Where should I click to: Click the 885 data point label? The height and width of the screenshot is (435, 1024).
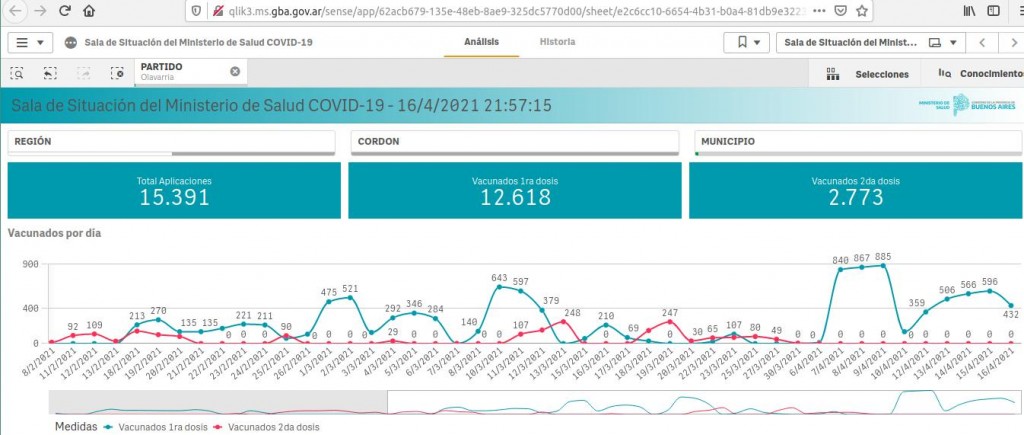883,257
